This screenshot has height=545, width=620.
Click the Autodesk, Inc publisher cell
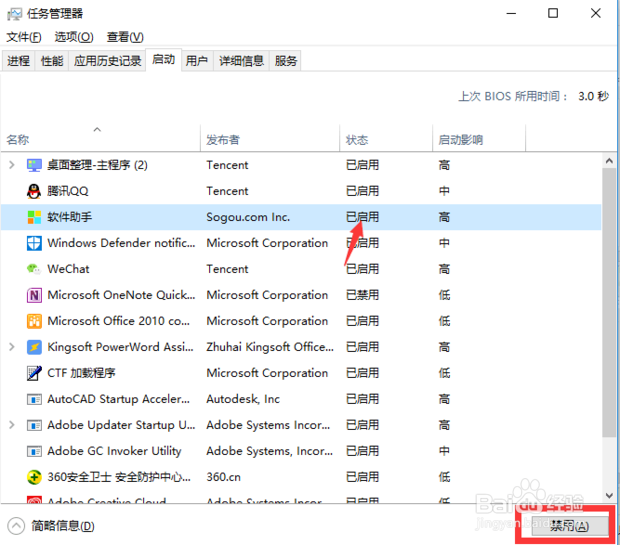pyautogui.click(x=243, y=399)
